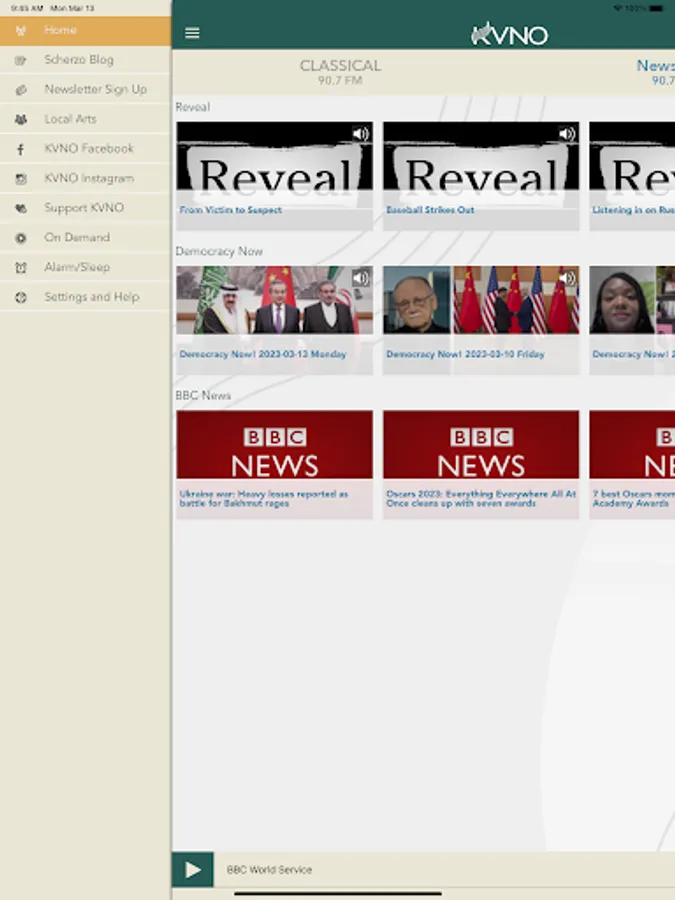Click the Support KVNO heart icon

(x=21, y=208)
